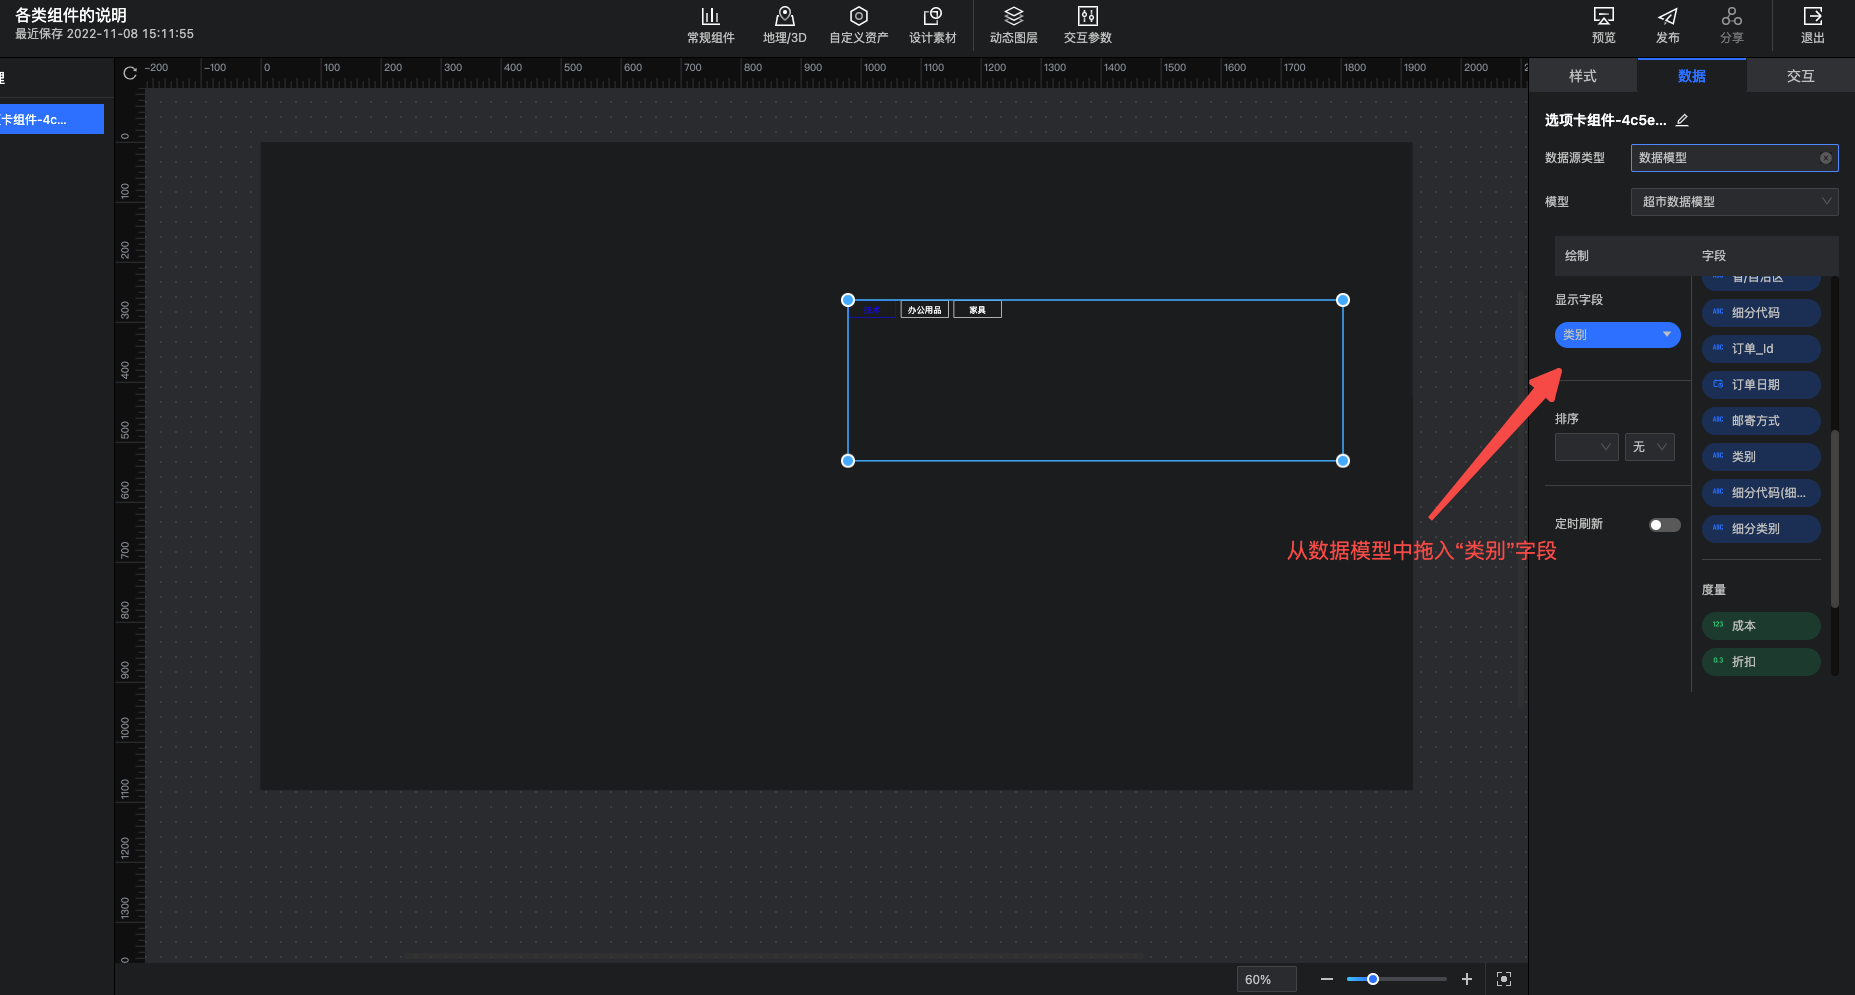
Task: Switch to the 样式 tab
Action: pyautogui.click(x=1582, y=76)
